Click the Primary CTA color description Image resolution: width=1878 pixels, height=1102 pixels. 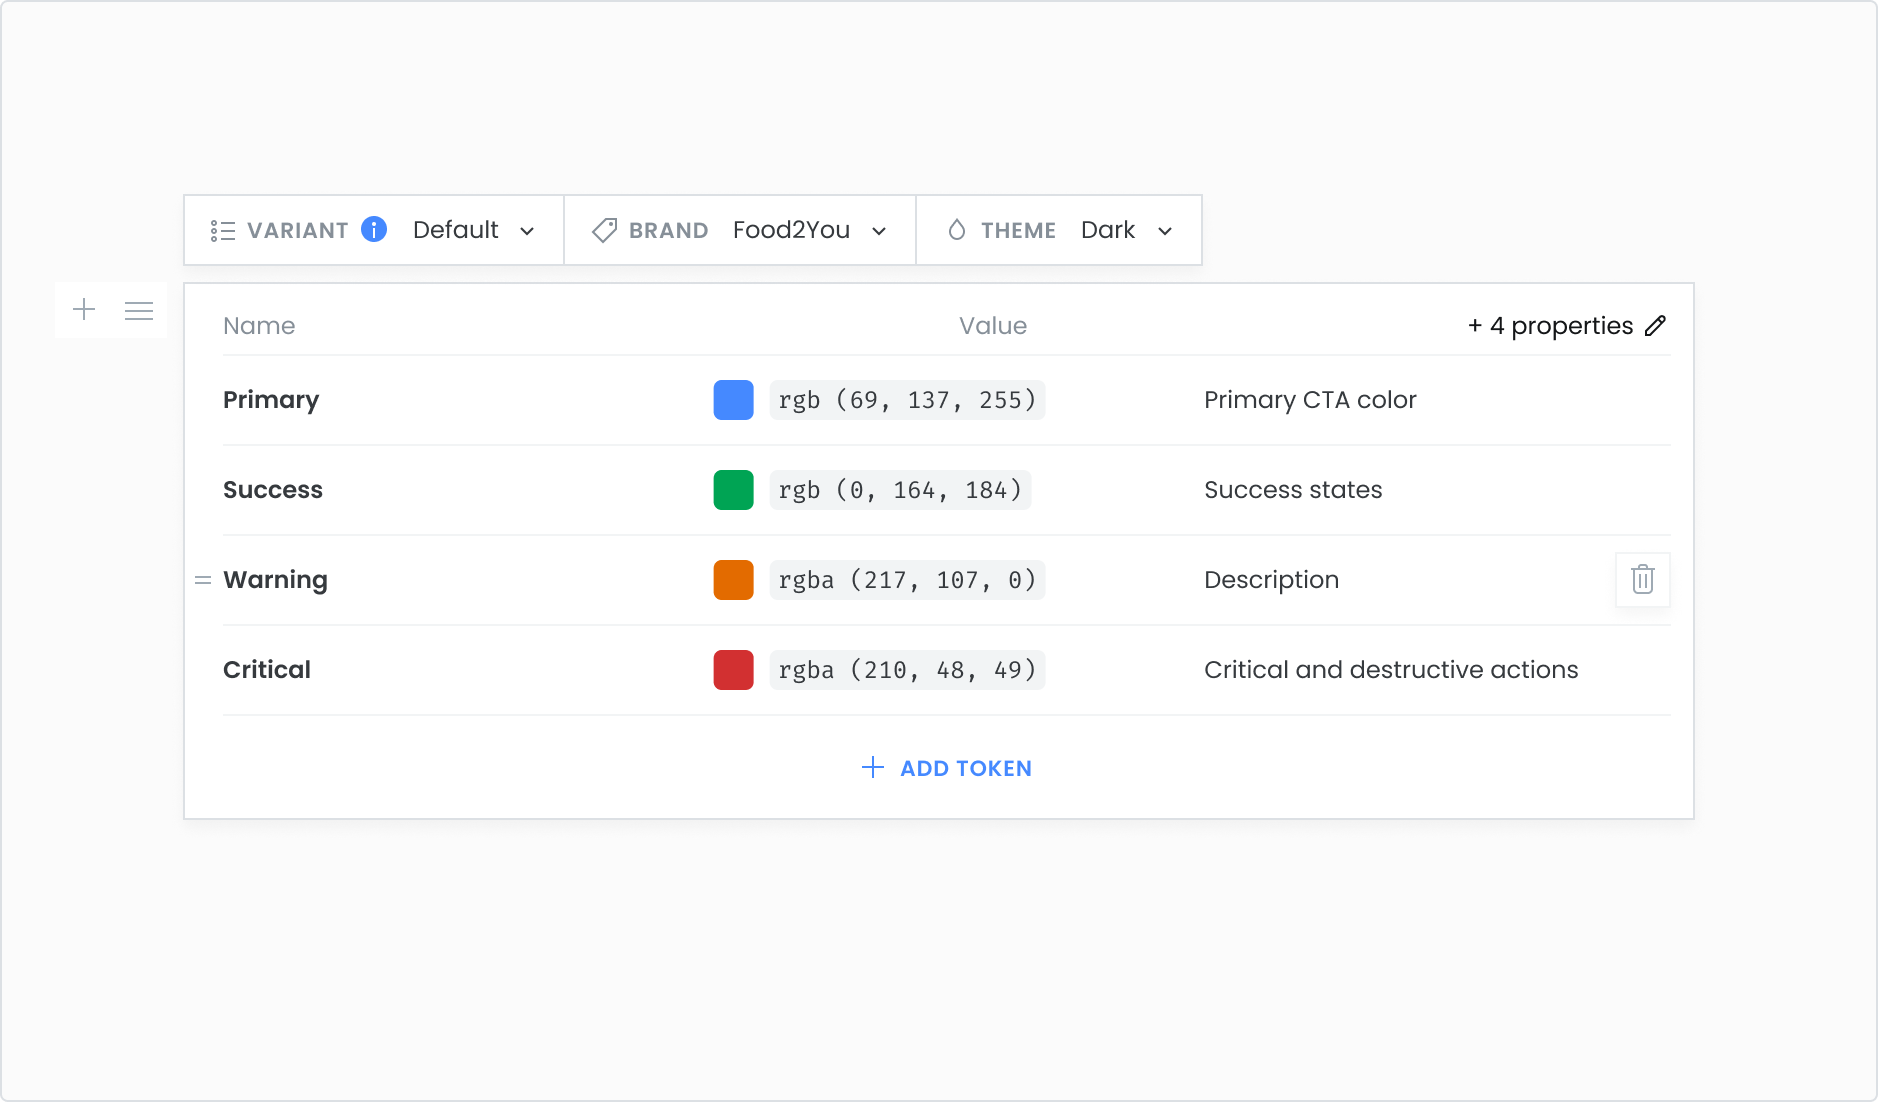(1310, 400)
